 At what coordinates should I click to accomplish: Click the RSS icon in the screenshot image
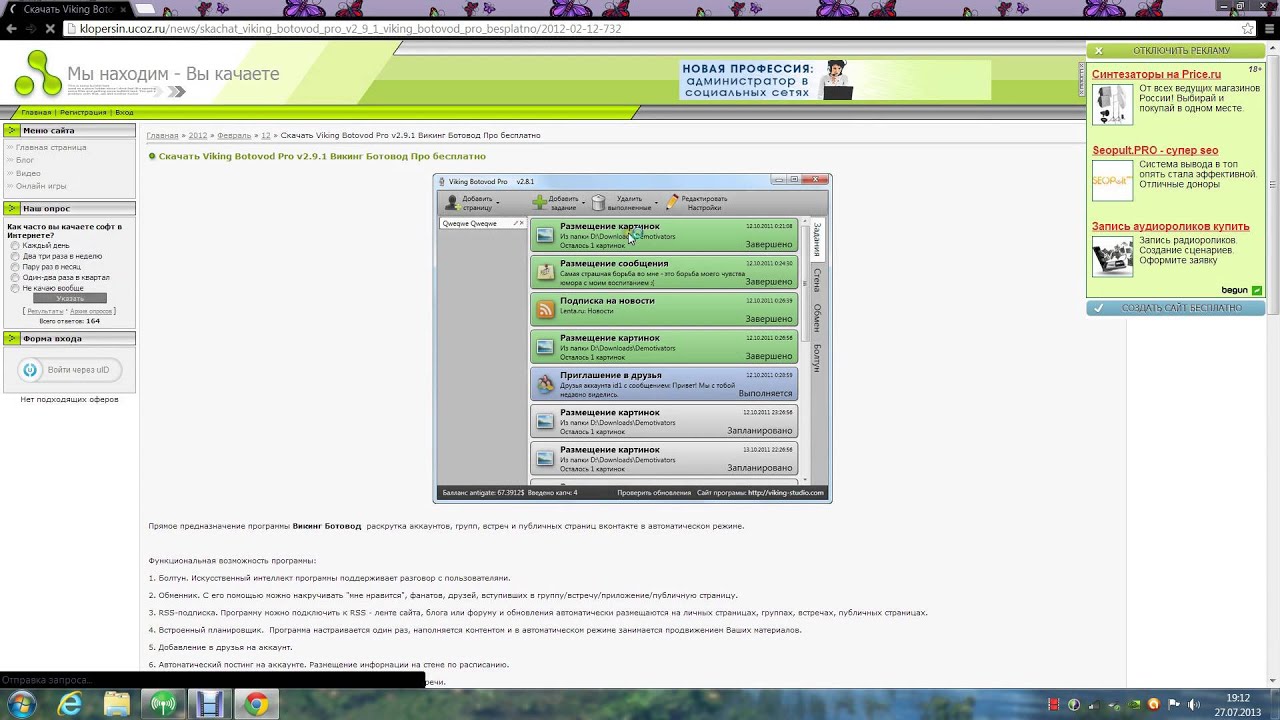[545, 310]
